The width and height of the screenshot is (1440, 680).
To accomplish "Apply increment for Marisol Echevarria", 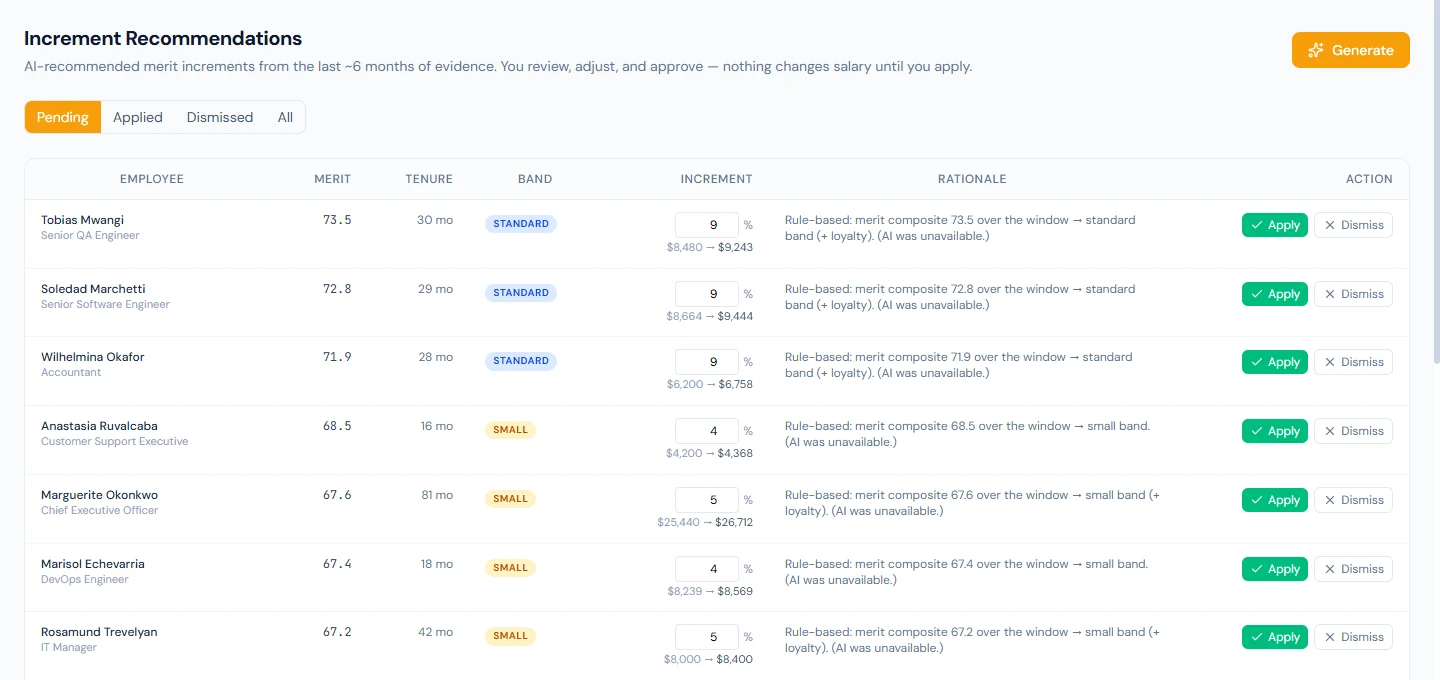I will click(x=1275, y=569).
